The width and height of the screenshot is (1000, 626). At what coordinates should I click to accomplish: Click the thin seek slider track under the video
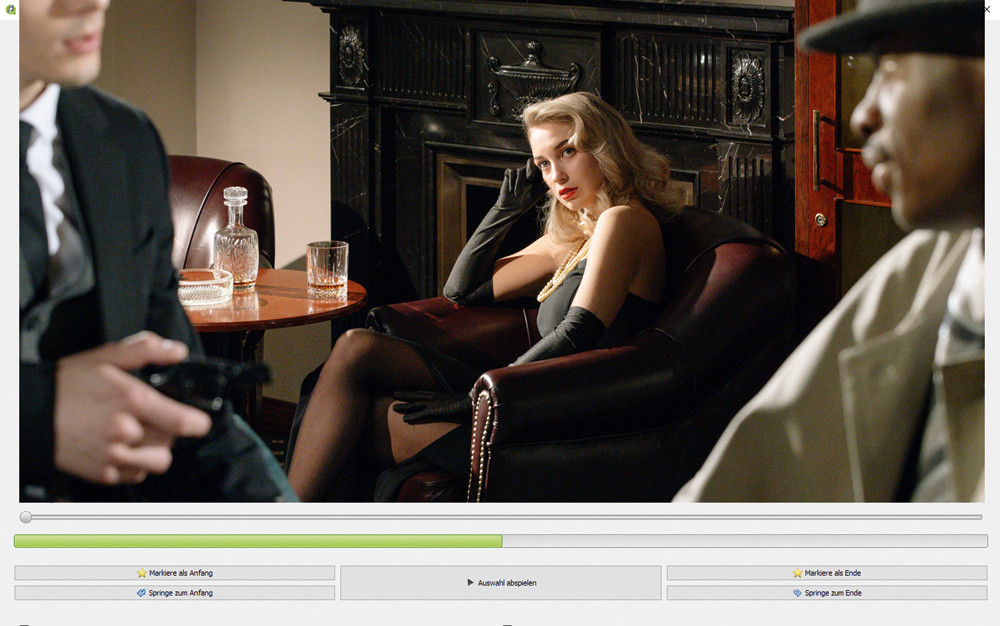(504, 517)
